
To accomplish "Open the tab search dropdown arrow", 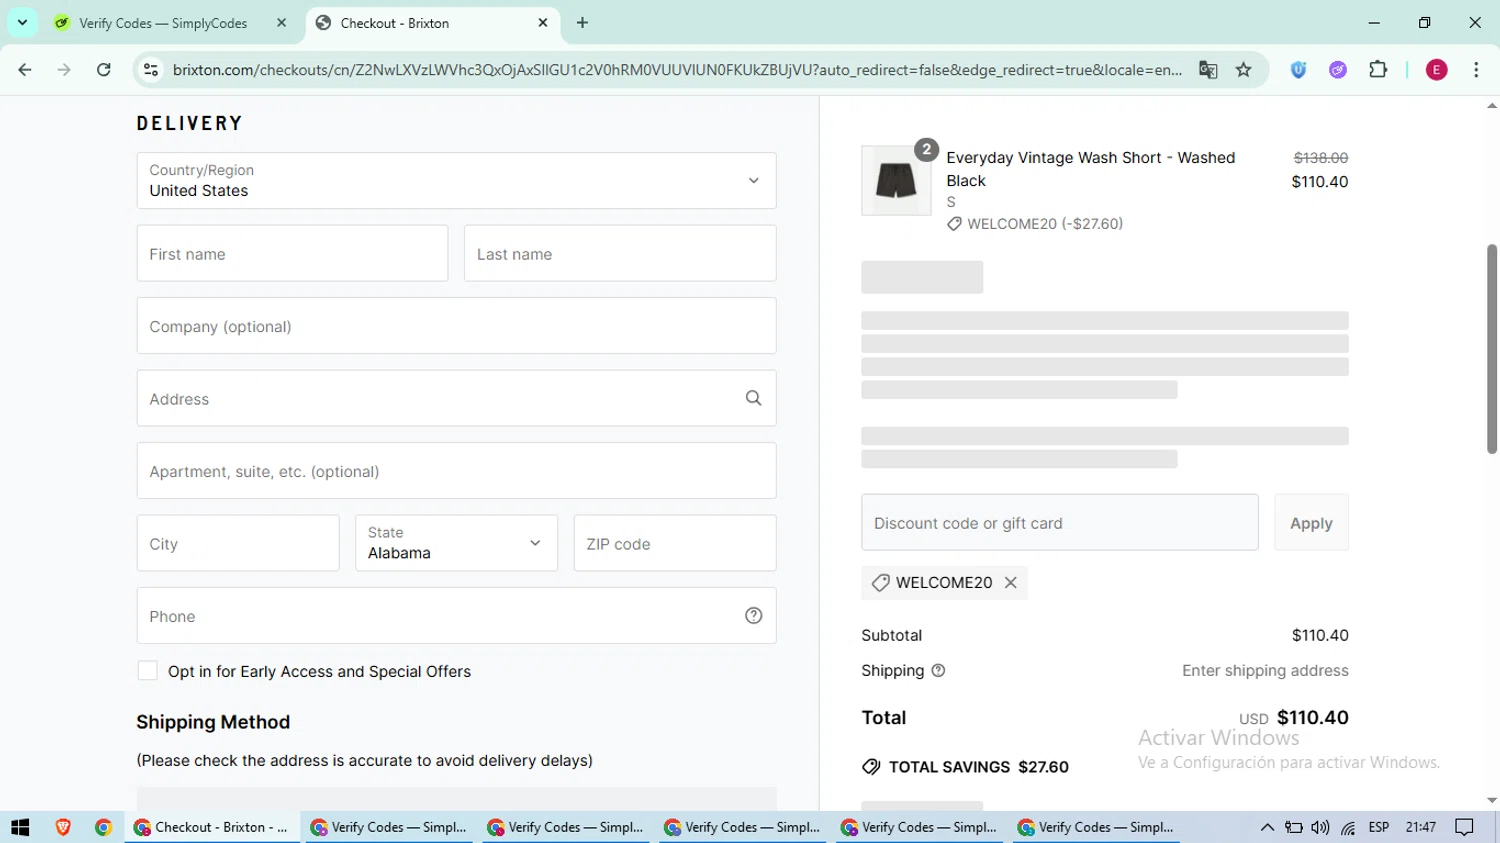I will click(x=22, y=22).
